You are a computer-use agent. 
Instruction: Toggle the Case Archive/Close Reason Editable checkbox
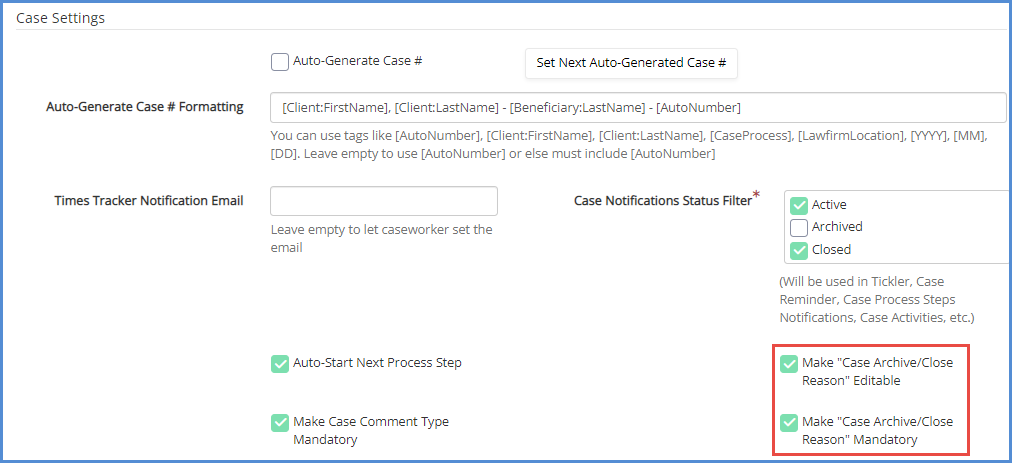pyautogui.click(x=789, y=364)
